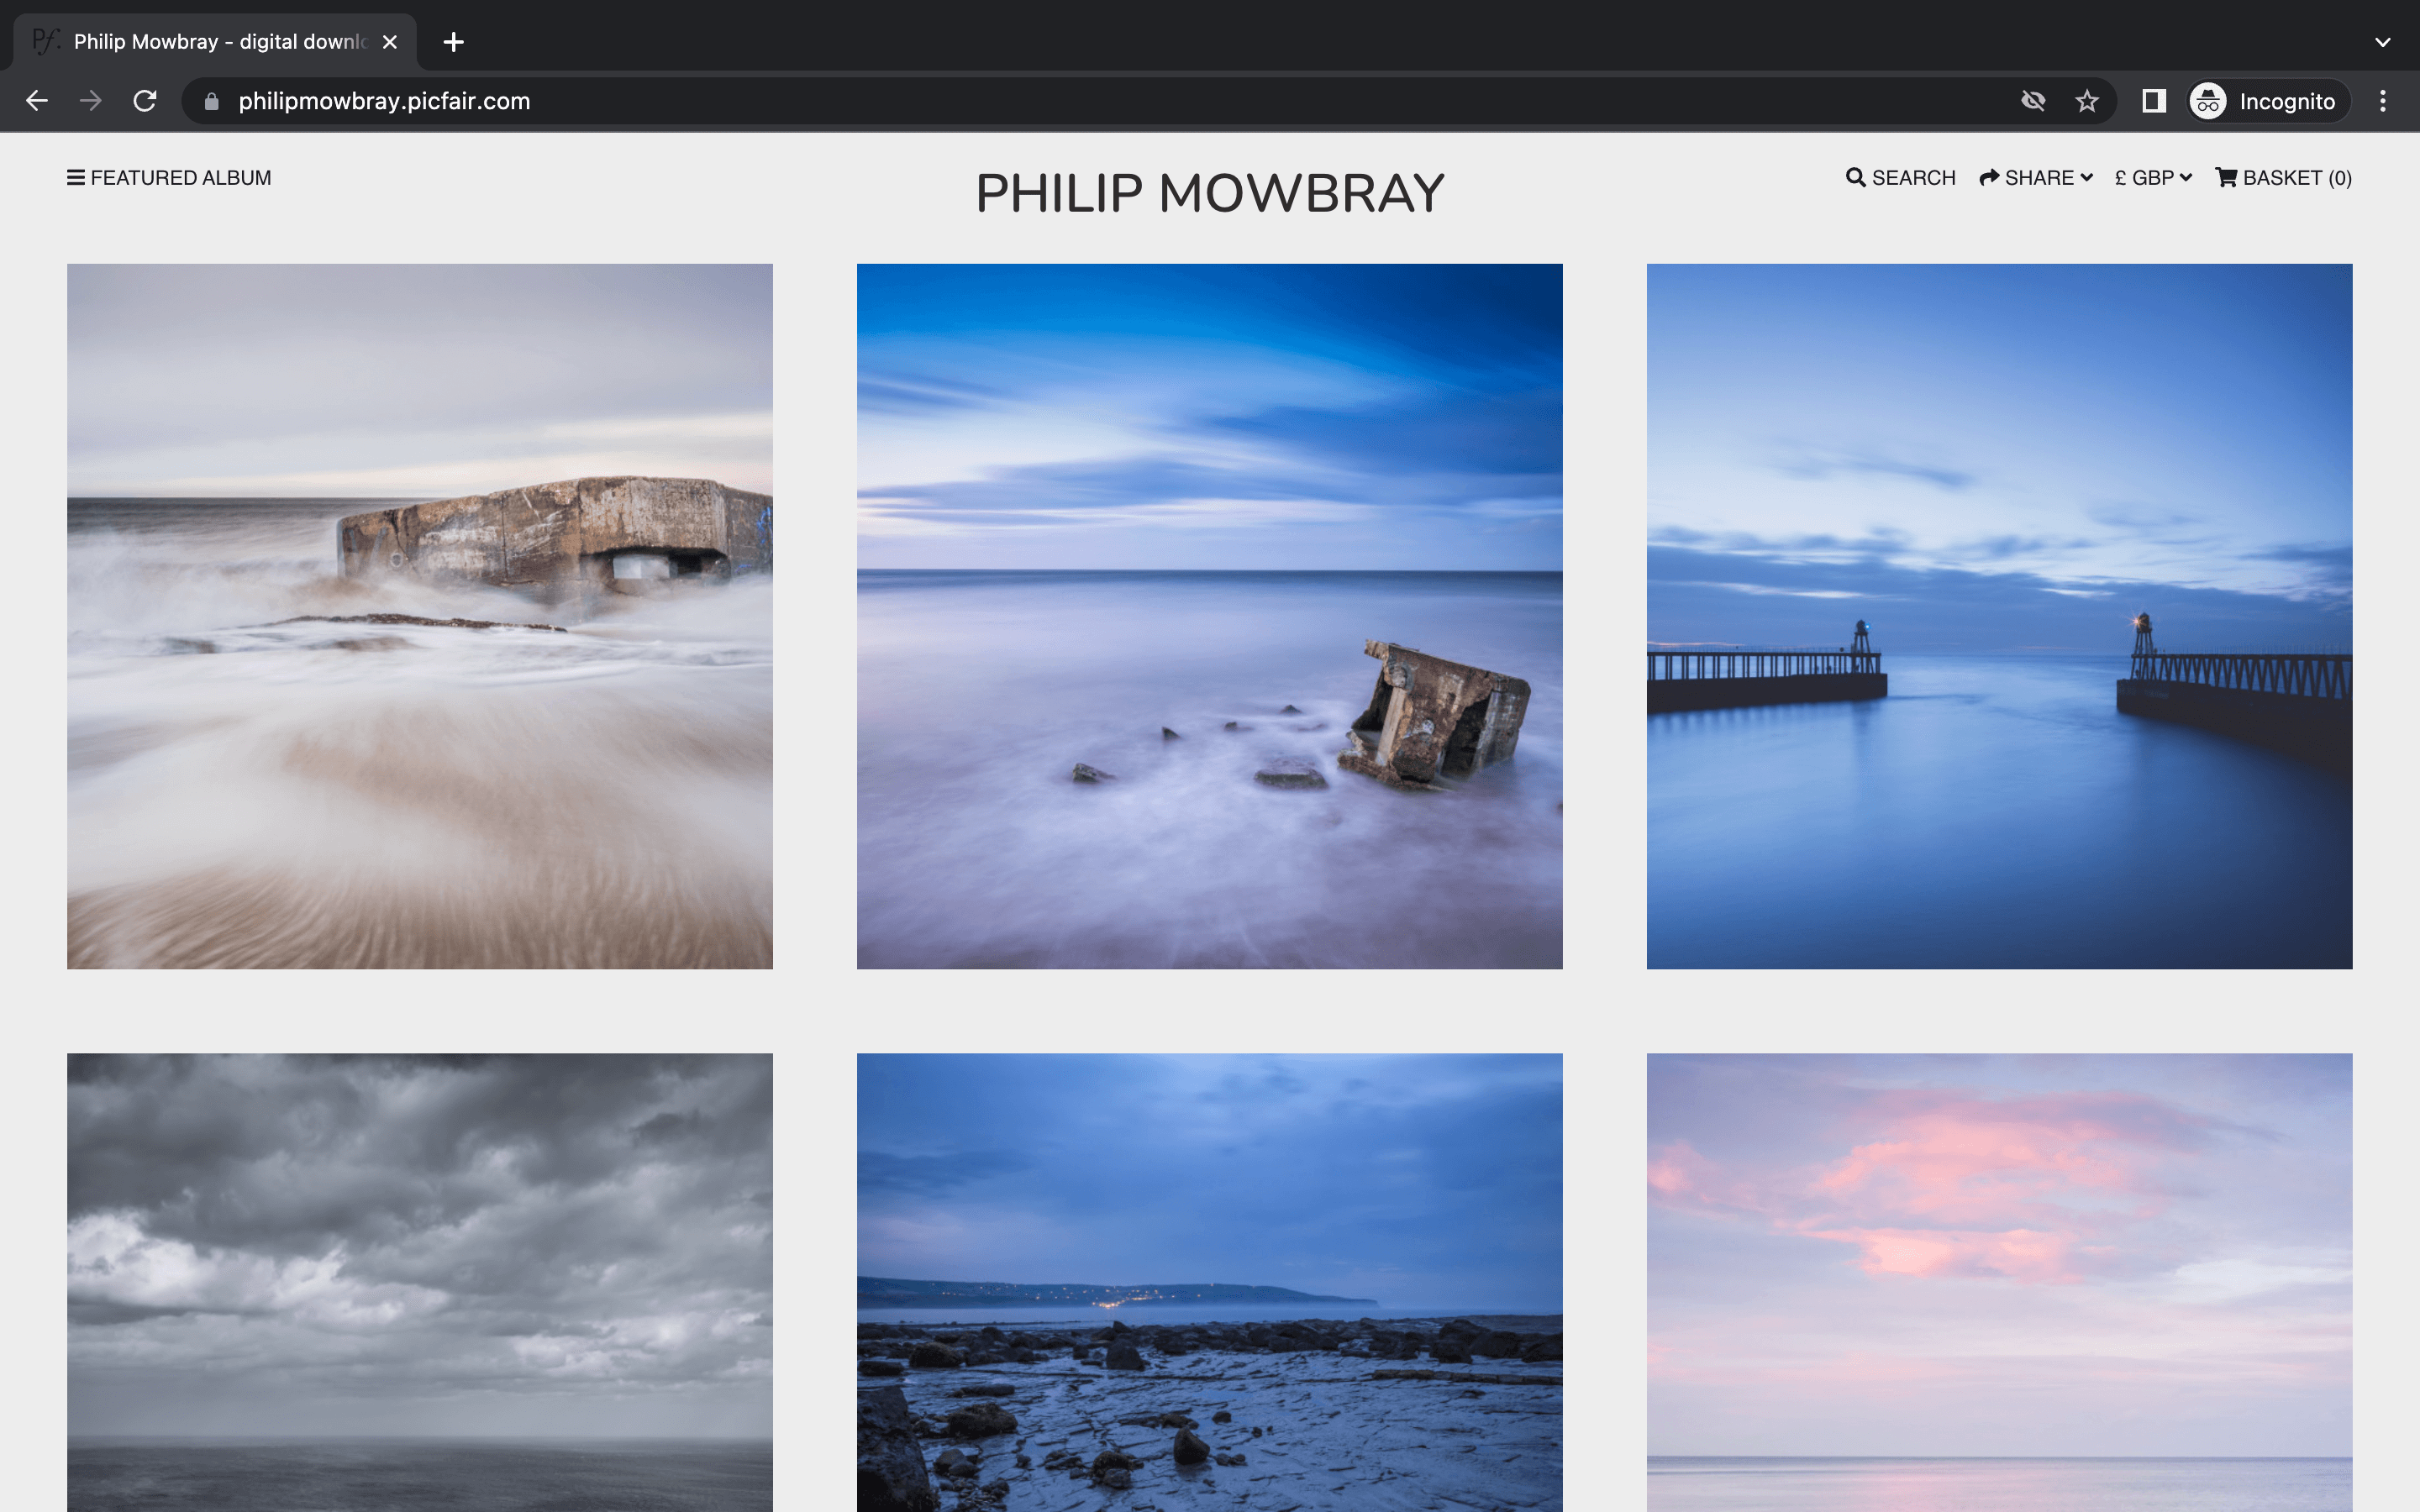This screenshot has height=1512, width=2420.
Task: View the Basket (0)
Action: tap(2284, 178)
